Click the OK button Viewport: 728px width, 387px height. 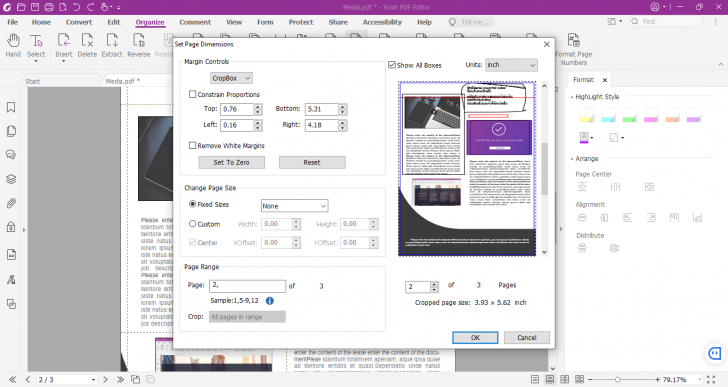pyautogui.click(x=475, y=337)
